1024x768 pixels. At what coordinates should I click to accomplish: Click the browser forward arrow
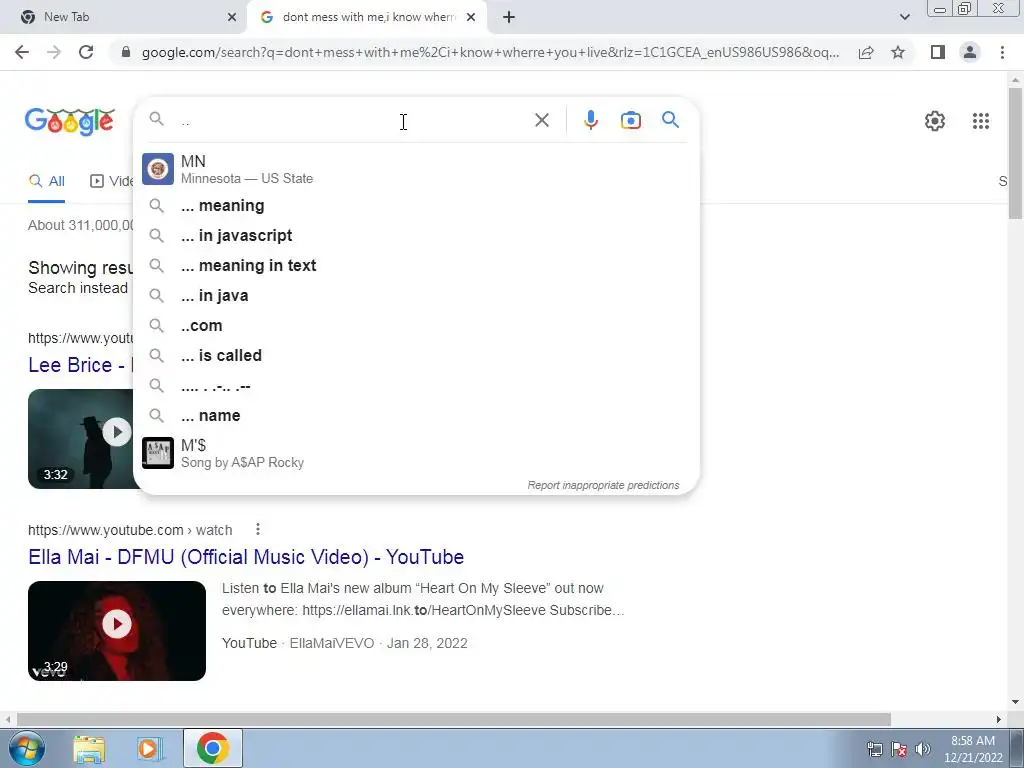tap(54, 52)
